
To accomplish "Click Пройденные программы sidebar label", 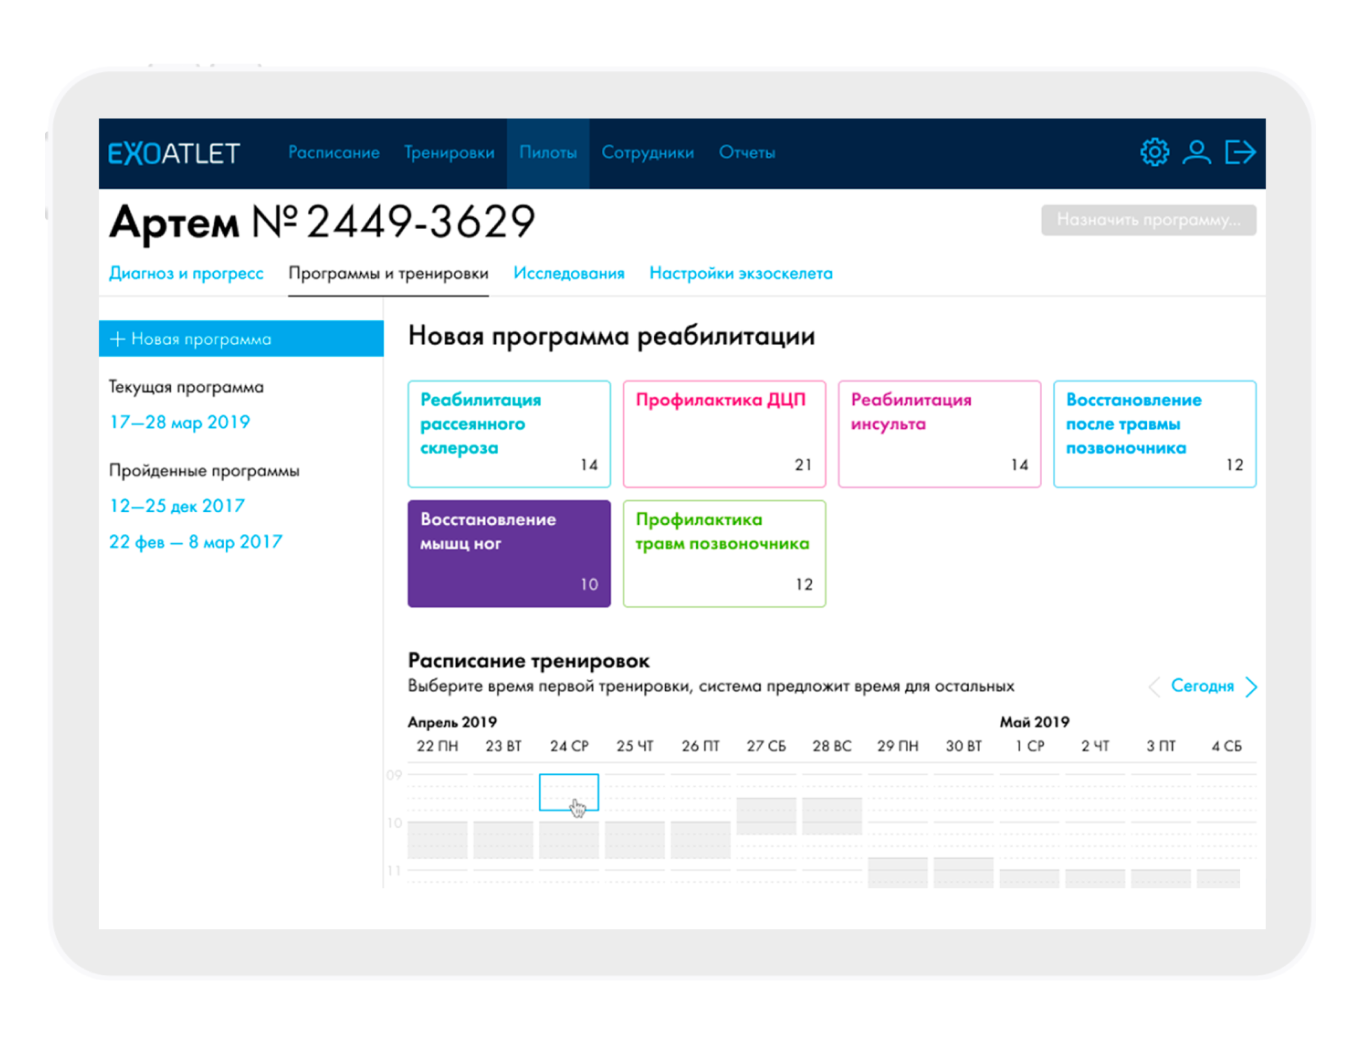I will tap(204, 471).
